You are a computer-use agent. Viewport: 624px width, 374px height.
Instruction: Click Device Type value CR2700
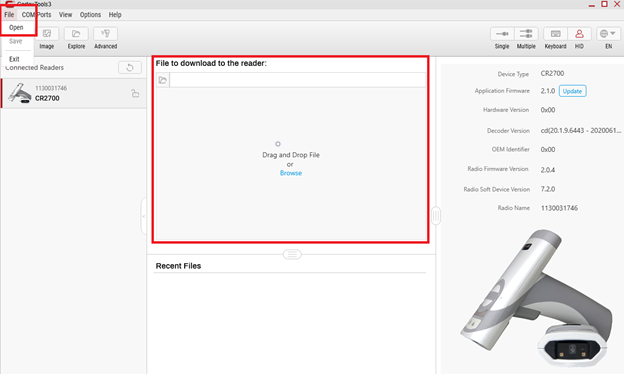pyautogui.click(x=552, y=73)
